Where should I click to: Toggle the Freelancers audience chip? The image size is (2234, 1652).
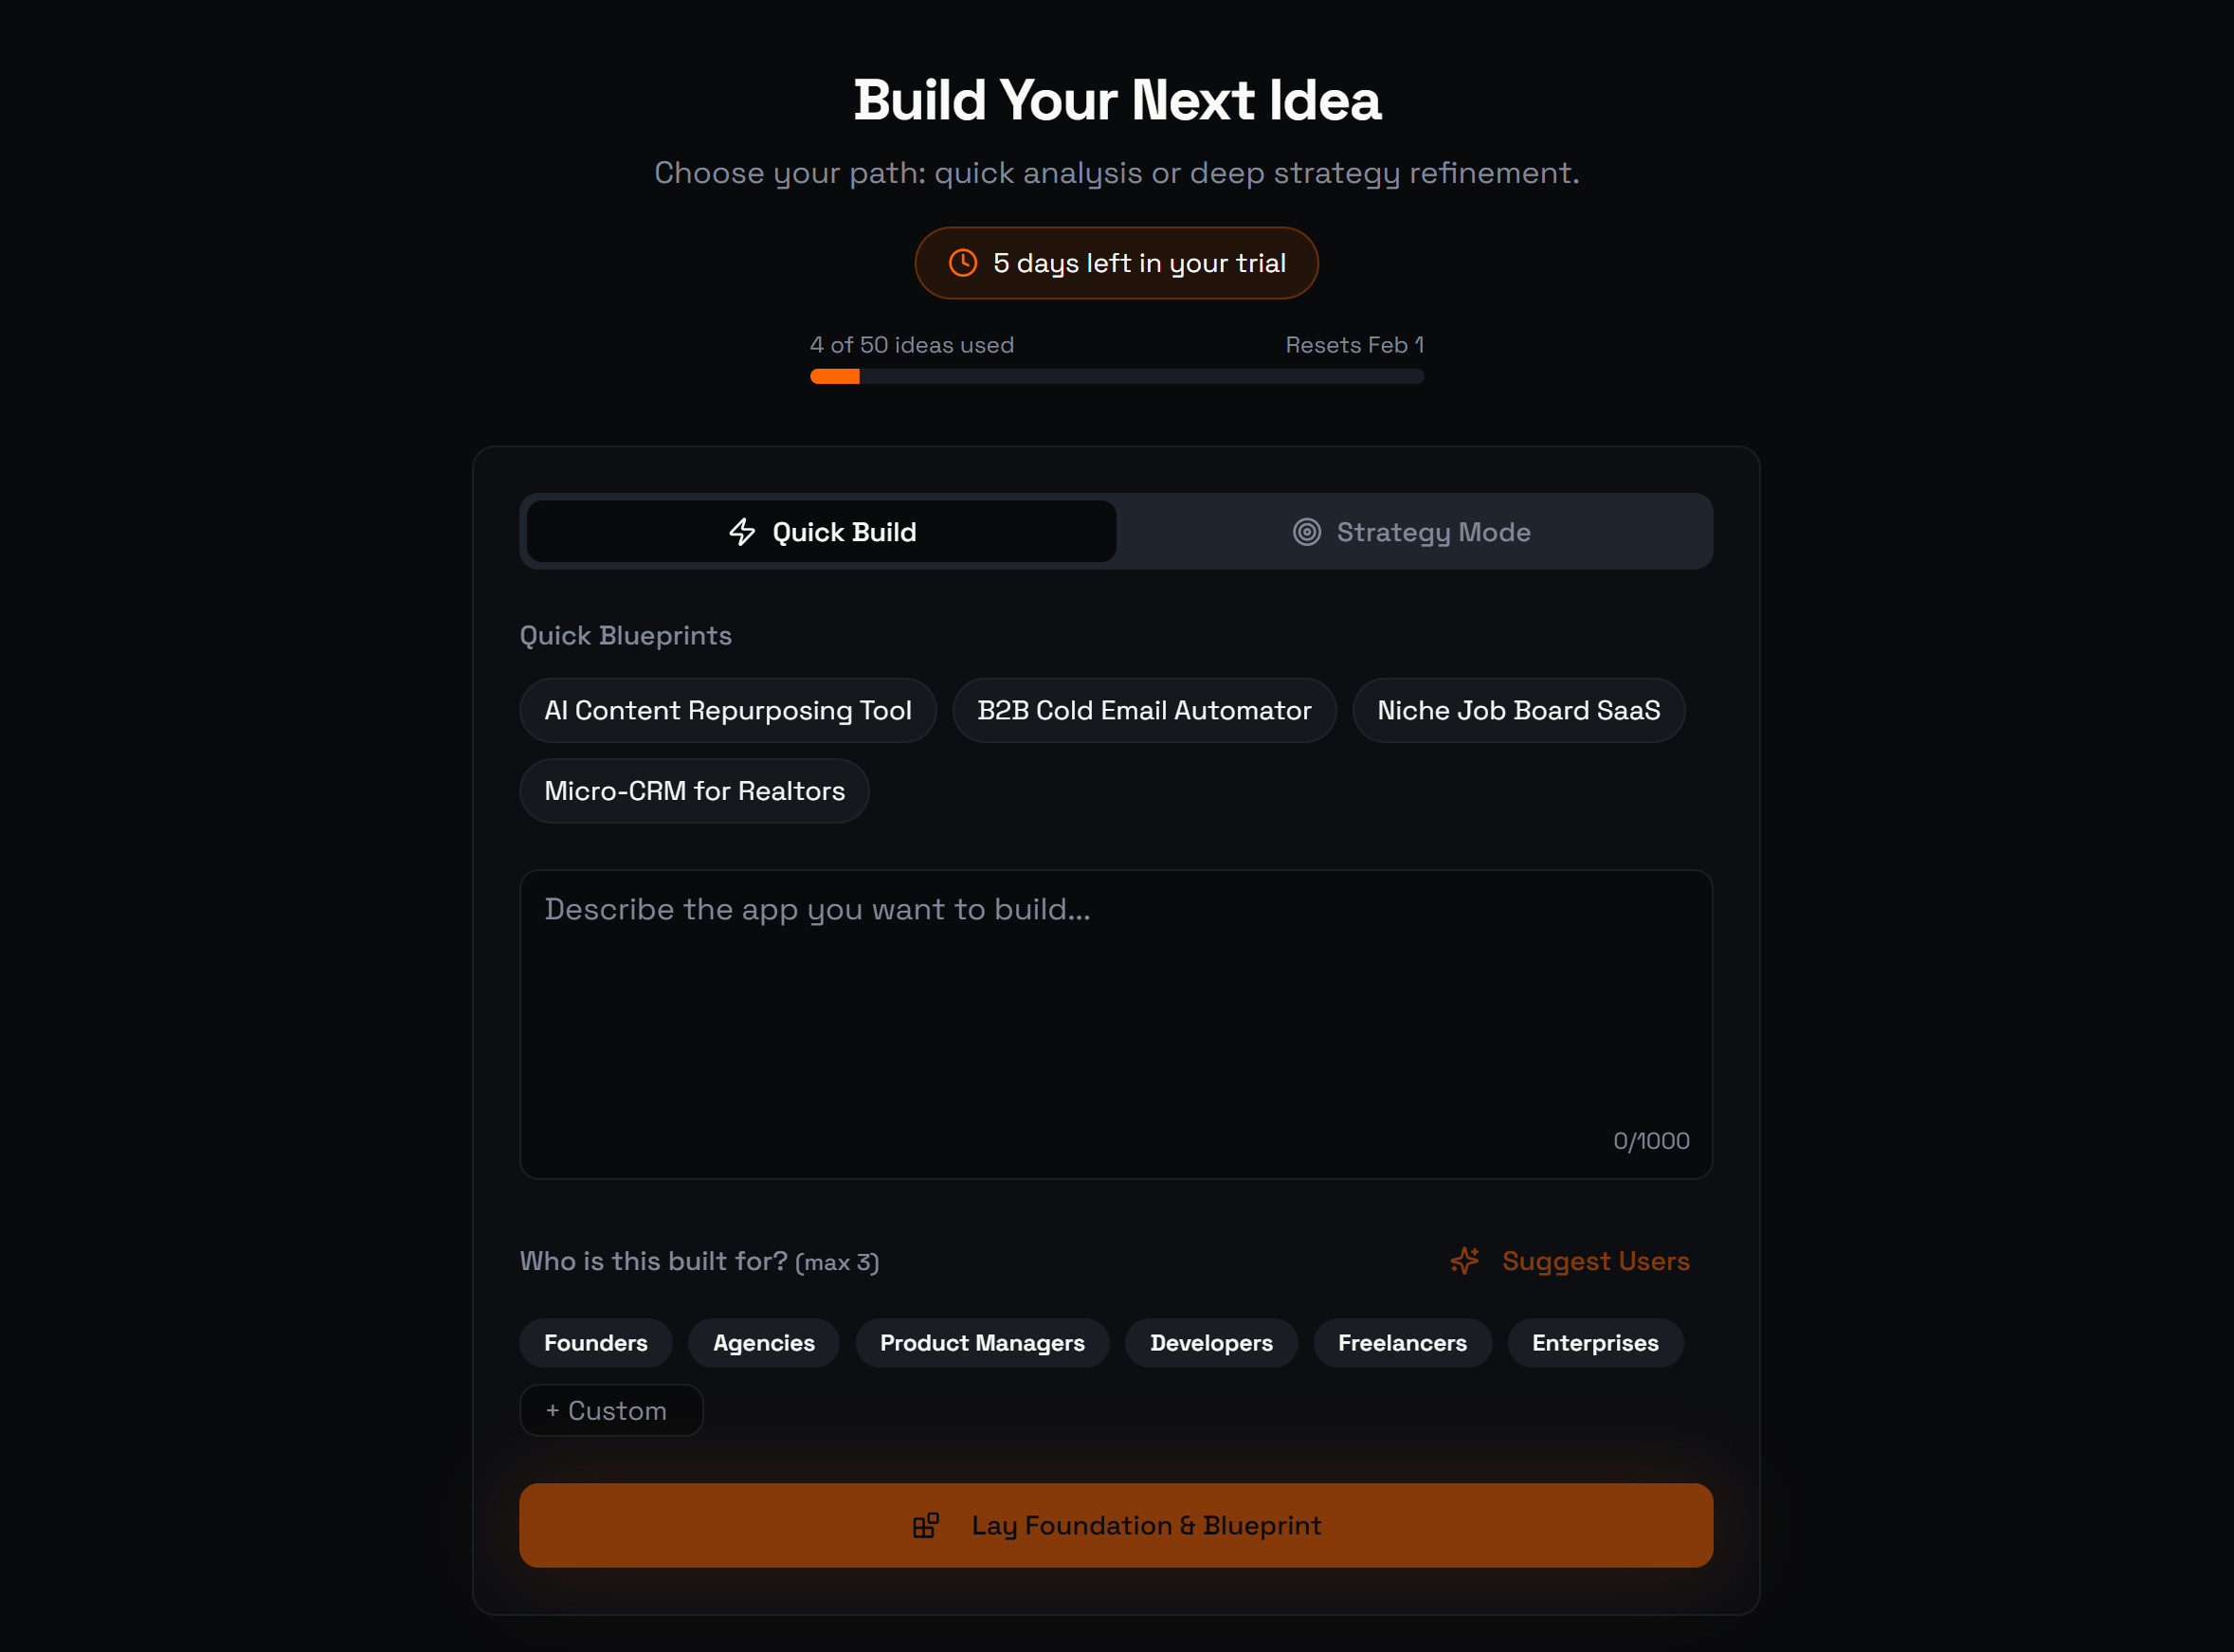point(1402,1343)
